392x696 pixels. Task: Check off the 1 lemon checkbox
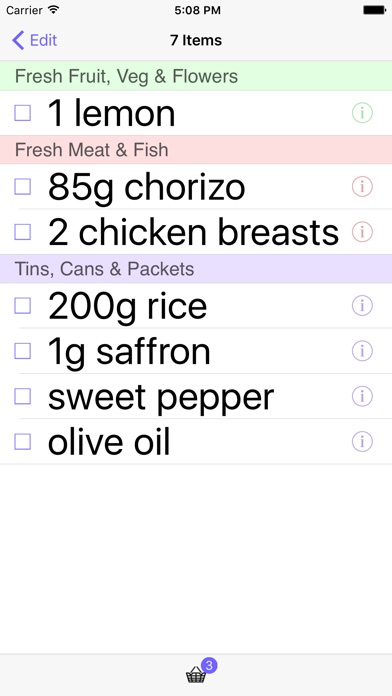tap(23, 113)
